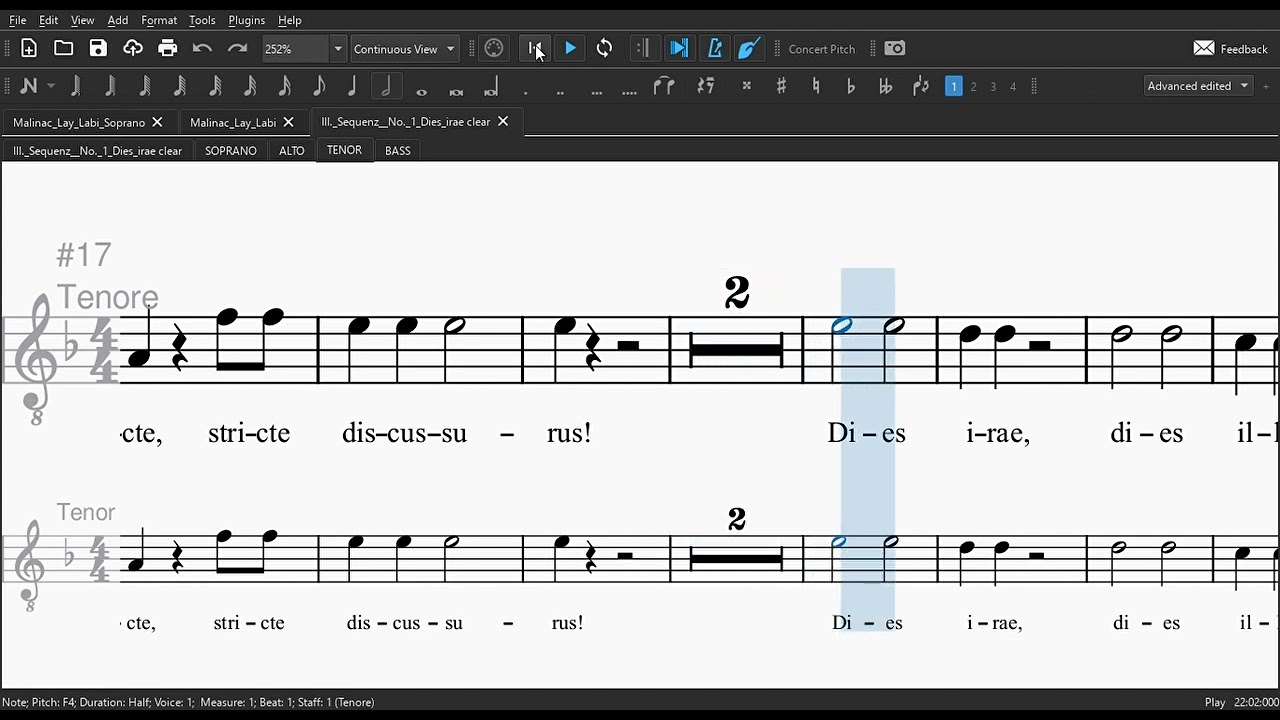Screen dimensions: 1280x720
Task: Redo the last undone action
Action: 237,48
